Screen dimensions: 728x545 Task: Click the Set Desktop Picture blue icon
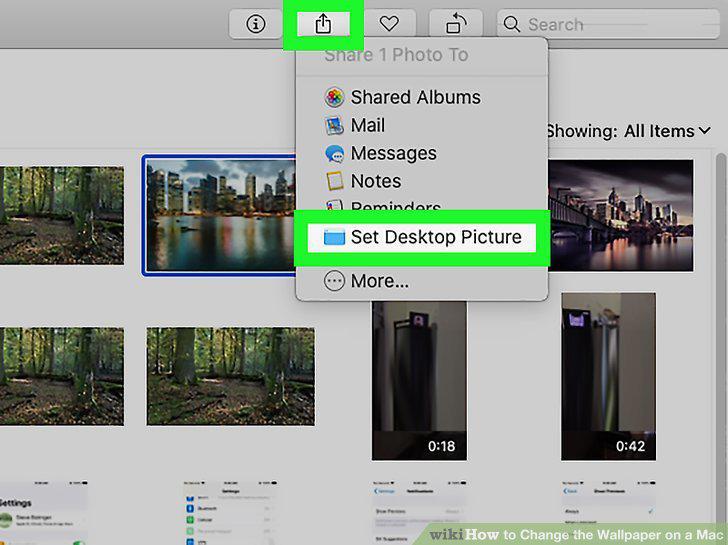334,237
